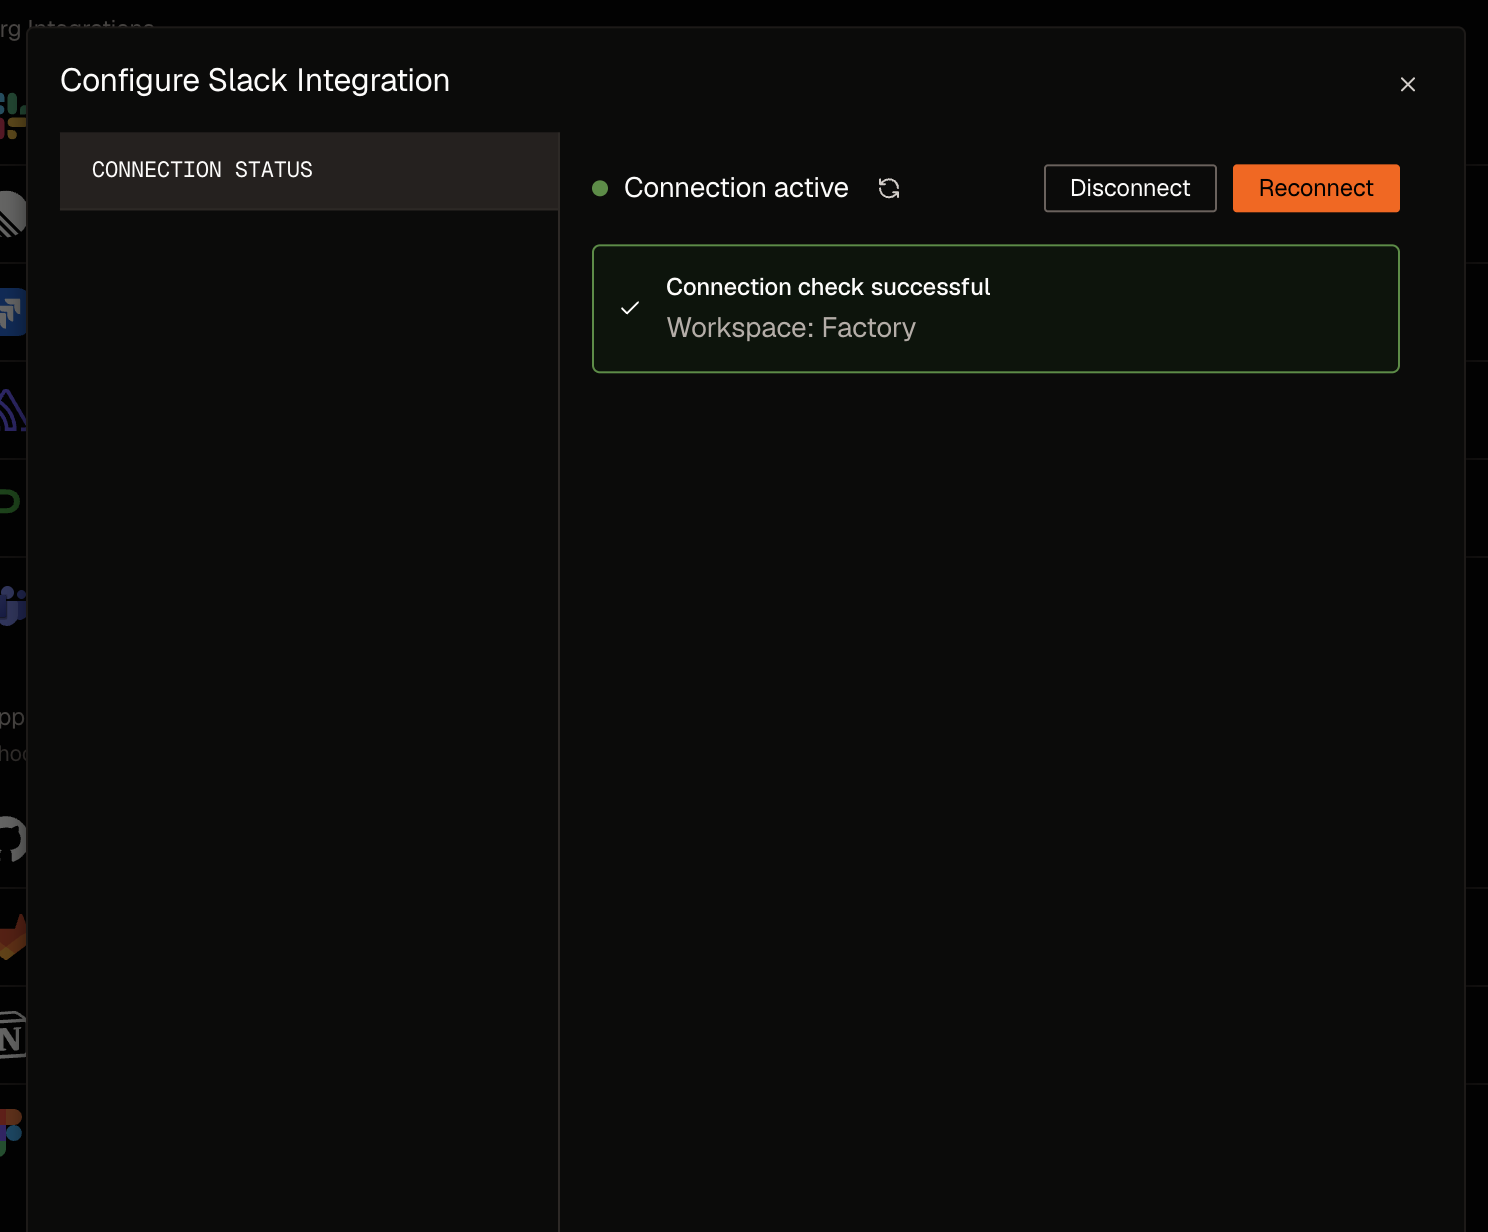The height and width of the screenshot is (1232, 1488).
Task: Click the orange Reconnect button
Action: [1316, 188]
